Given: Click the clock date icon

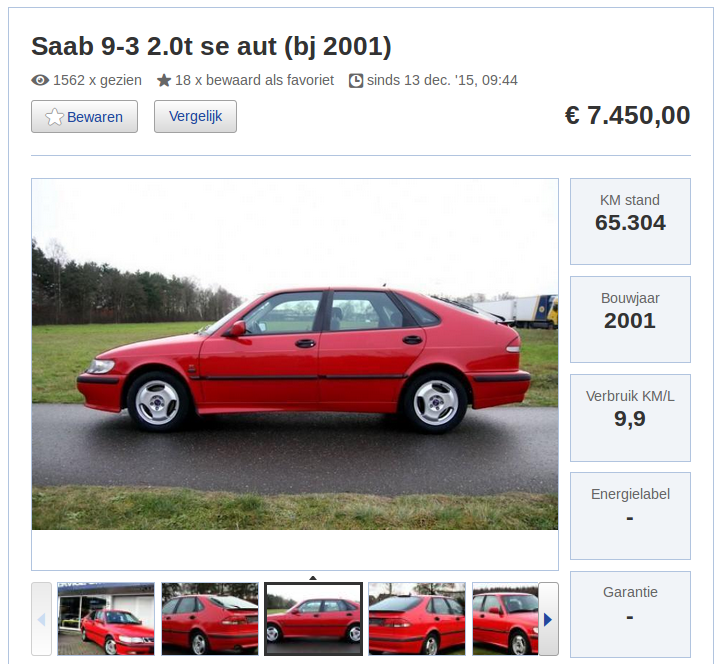Looking at the screenshot, I should pyautogui.click(x=356, y=80).
